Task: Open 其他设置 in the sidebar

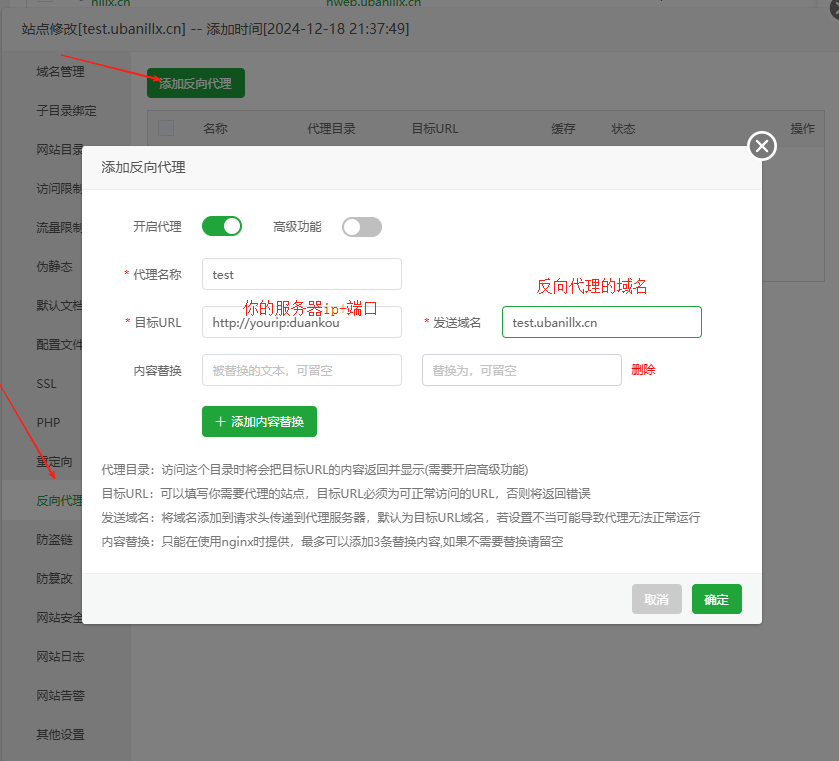Action: click(60, 735)
